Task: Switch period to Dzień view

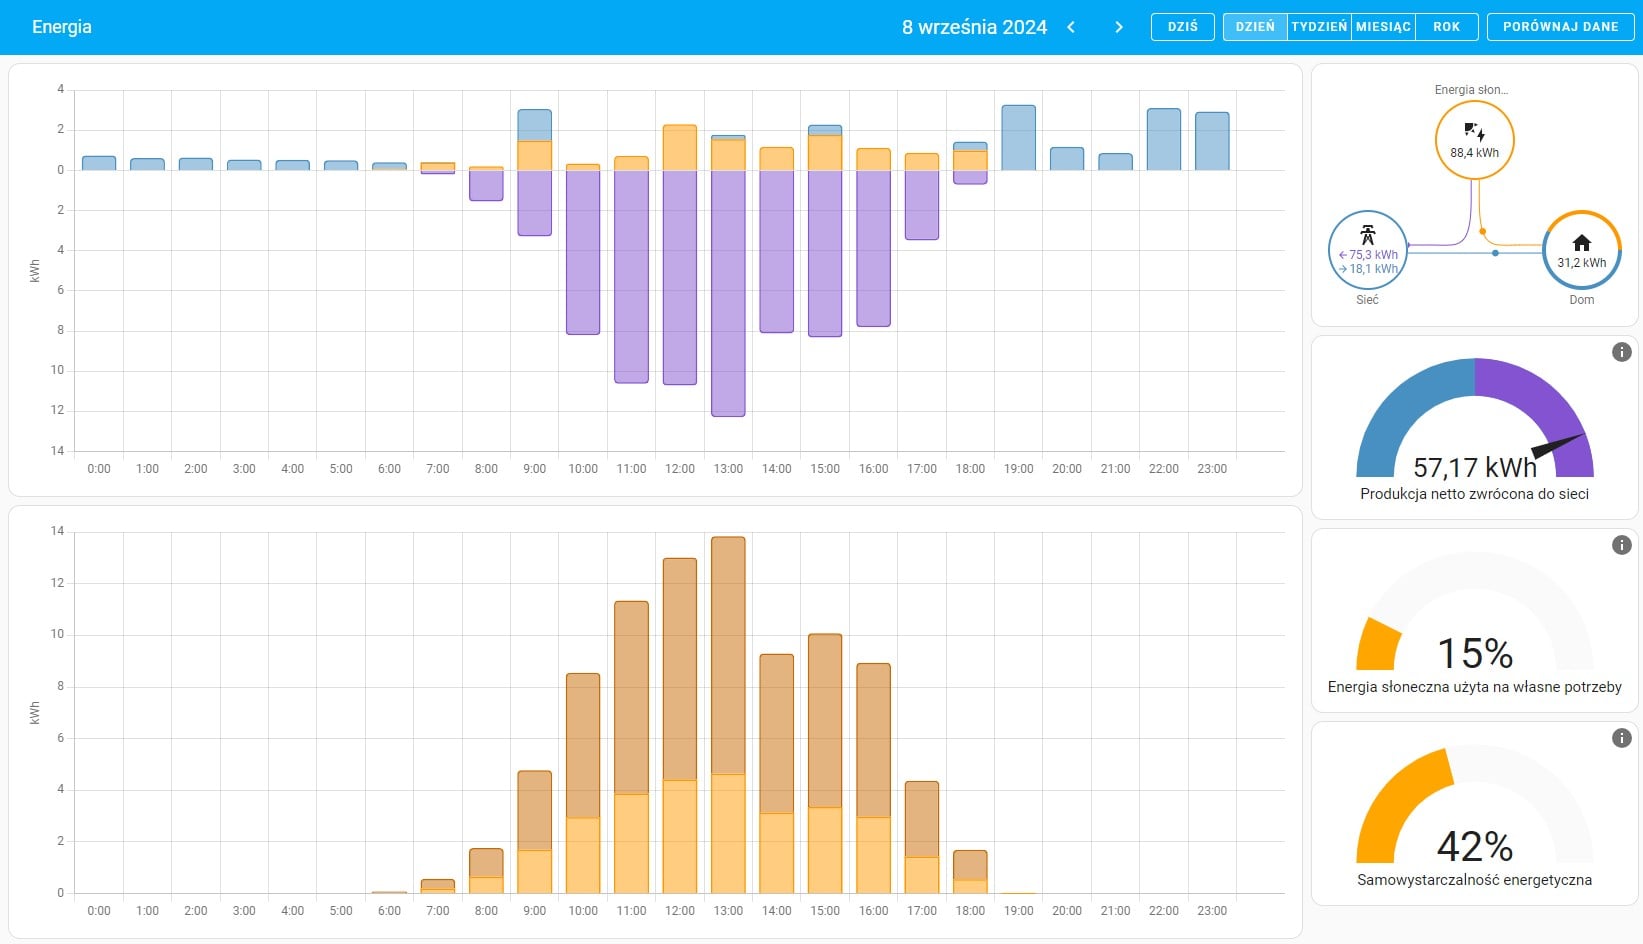Action: click(1255, 27)
